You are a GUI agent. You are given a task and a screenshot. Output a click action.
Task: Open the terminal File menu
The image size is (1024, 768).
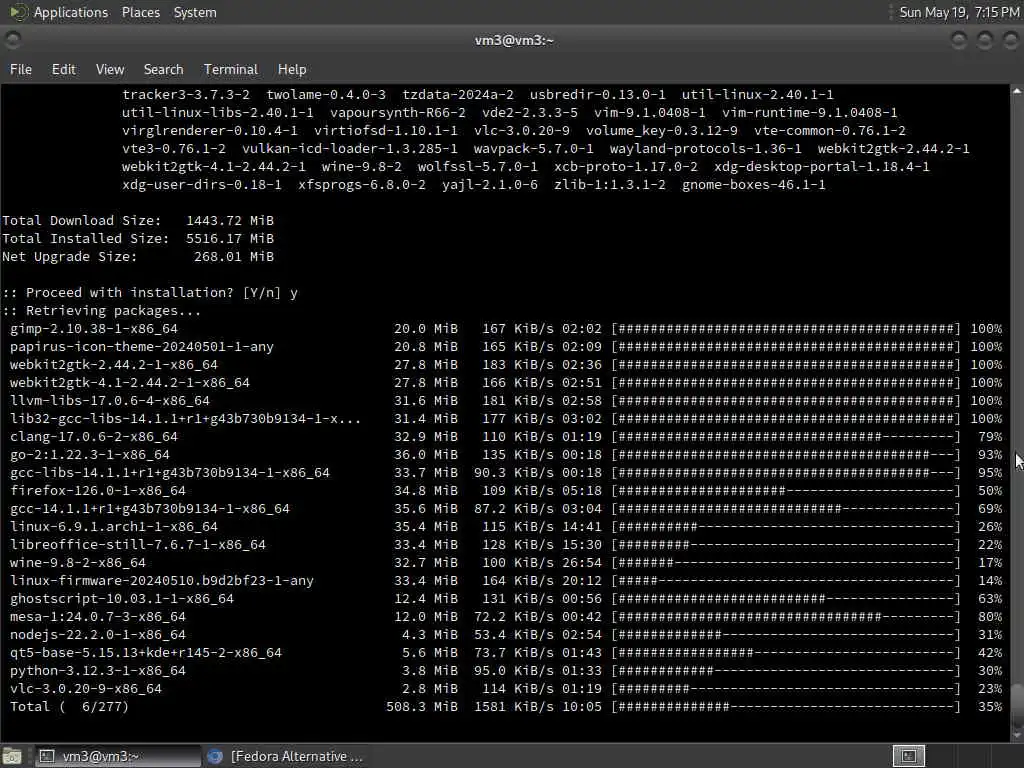(21, 69)
